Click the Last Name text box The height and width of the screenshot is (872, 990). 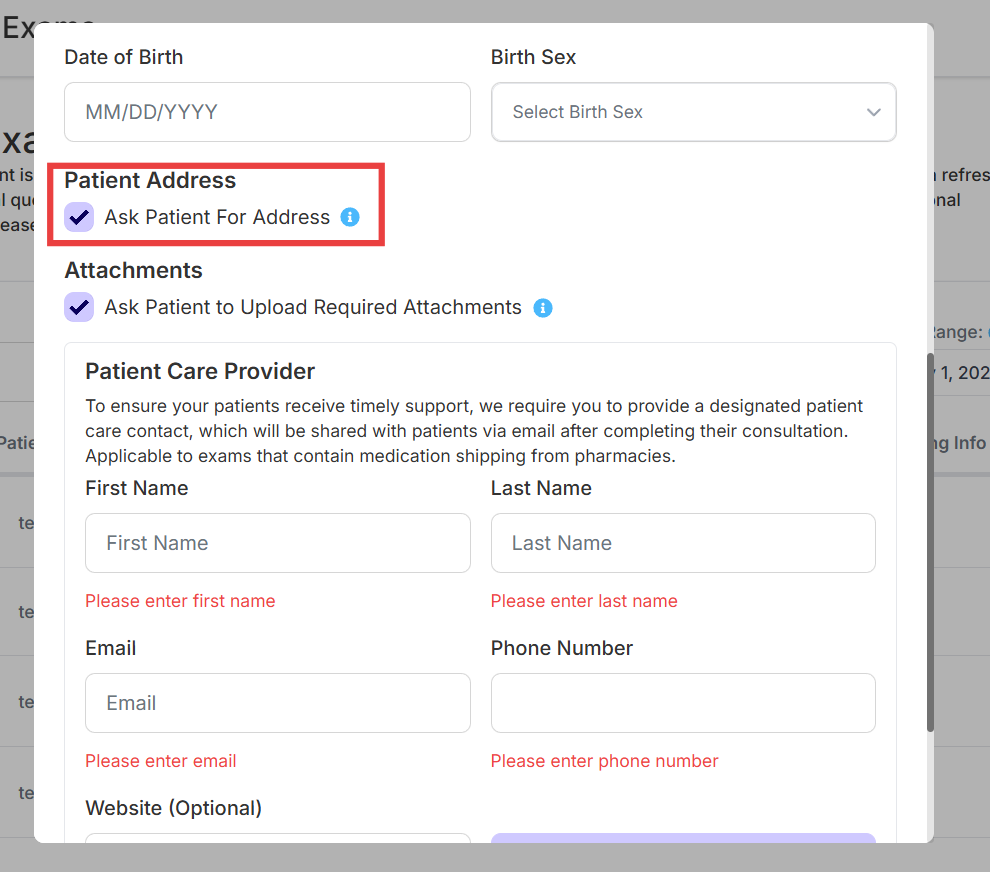tap(683, 543)
